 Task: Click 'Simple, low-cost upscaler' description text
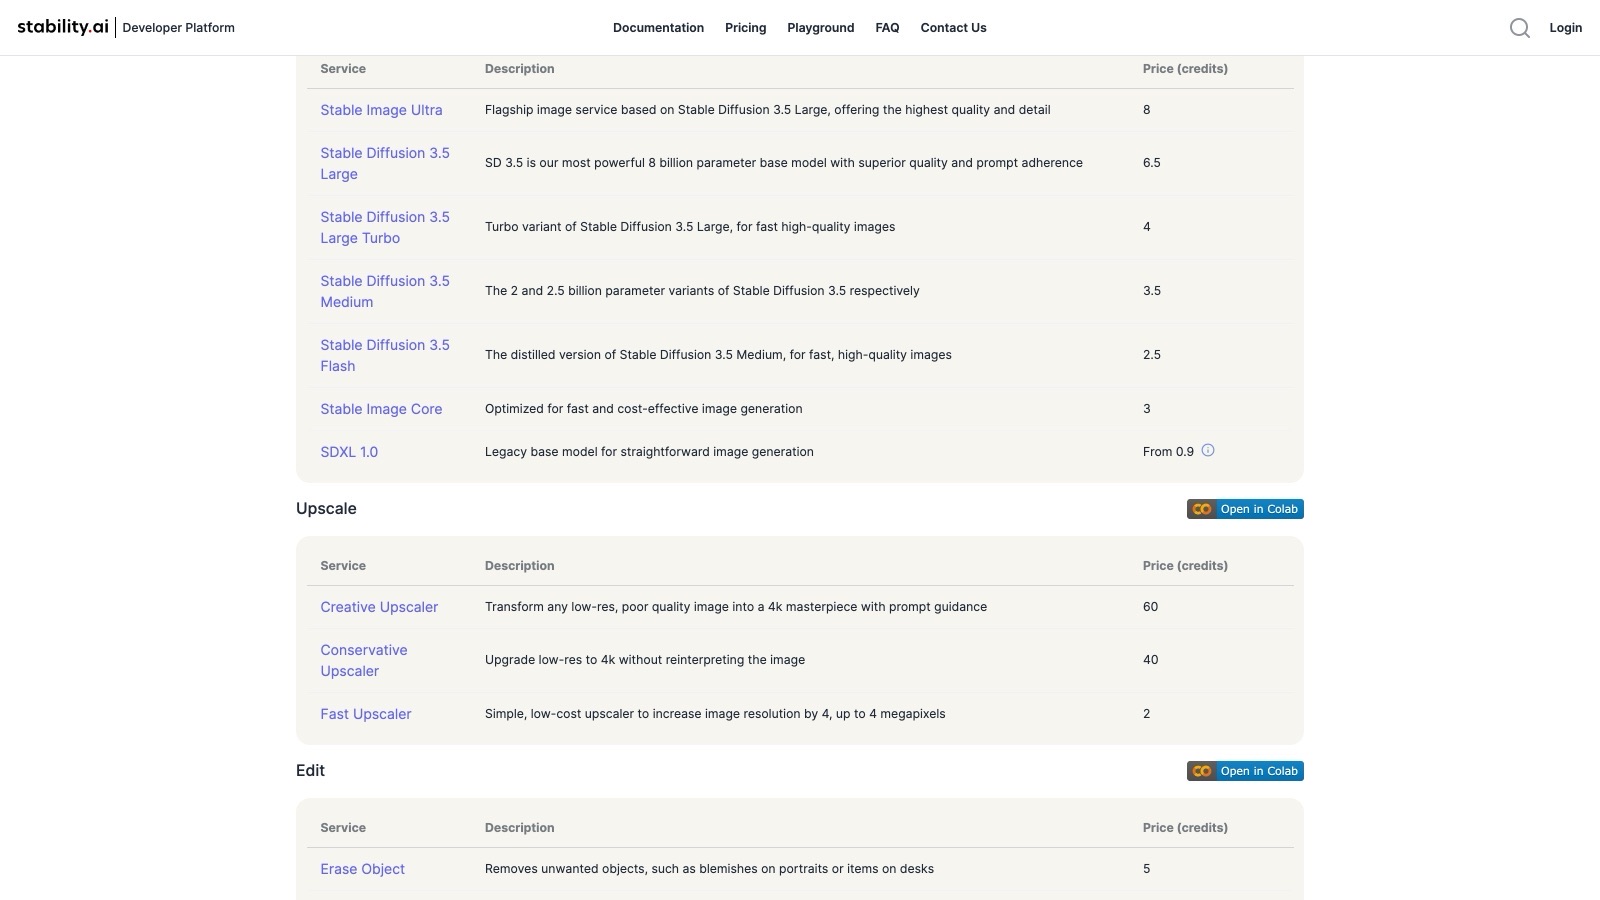coord(715,714)
